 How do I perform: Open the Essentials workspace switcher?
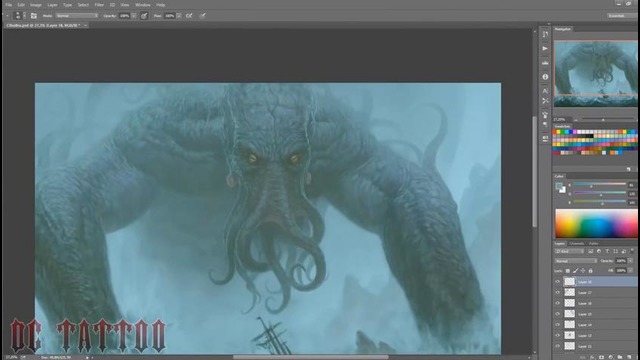622,16
